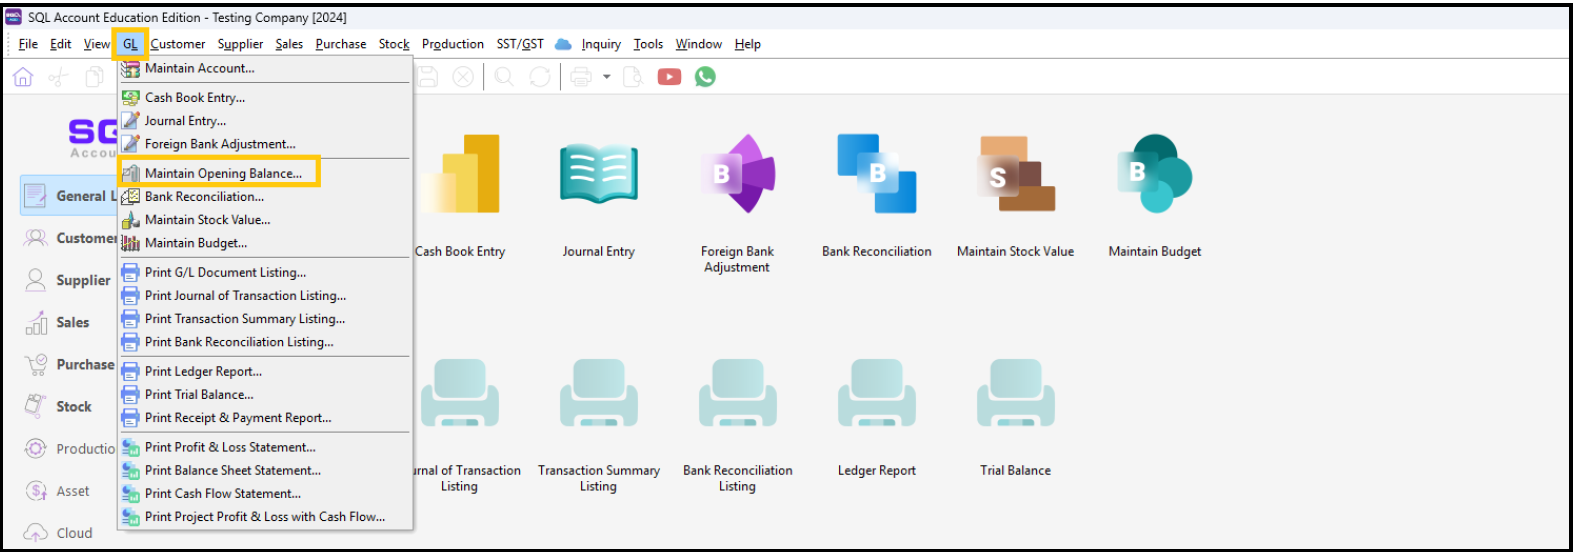Screen dimensions: 1575x554
Task: Open the Sales menu in the menu bar
Action: coord(289,44)
